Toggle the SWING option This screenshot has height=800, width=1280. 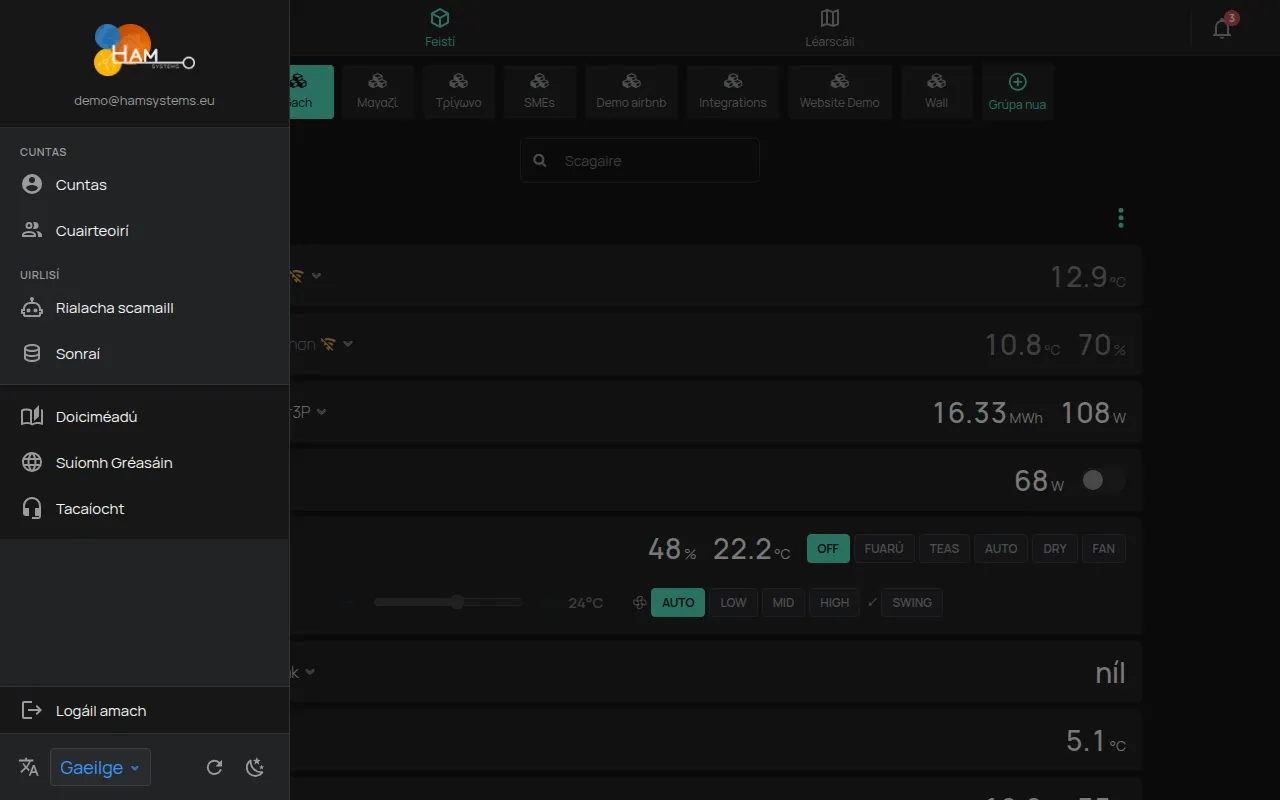pos(912,602)
